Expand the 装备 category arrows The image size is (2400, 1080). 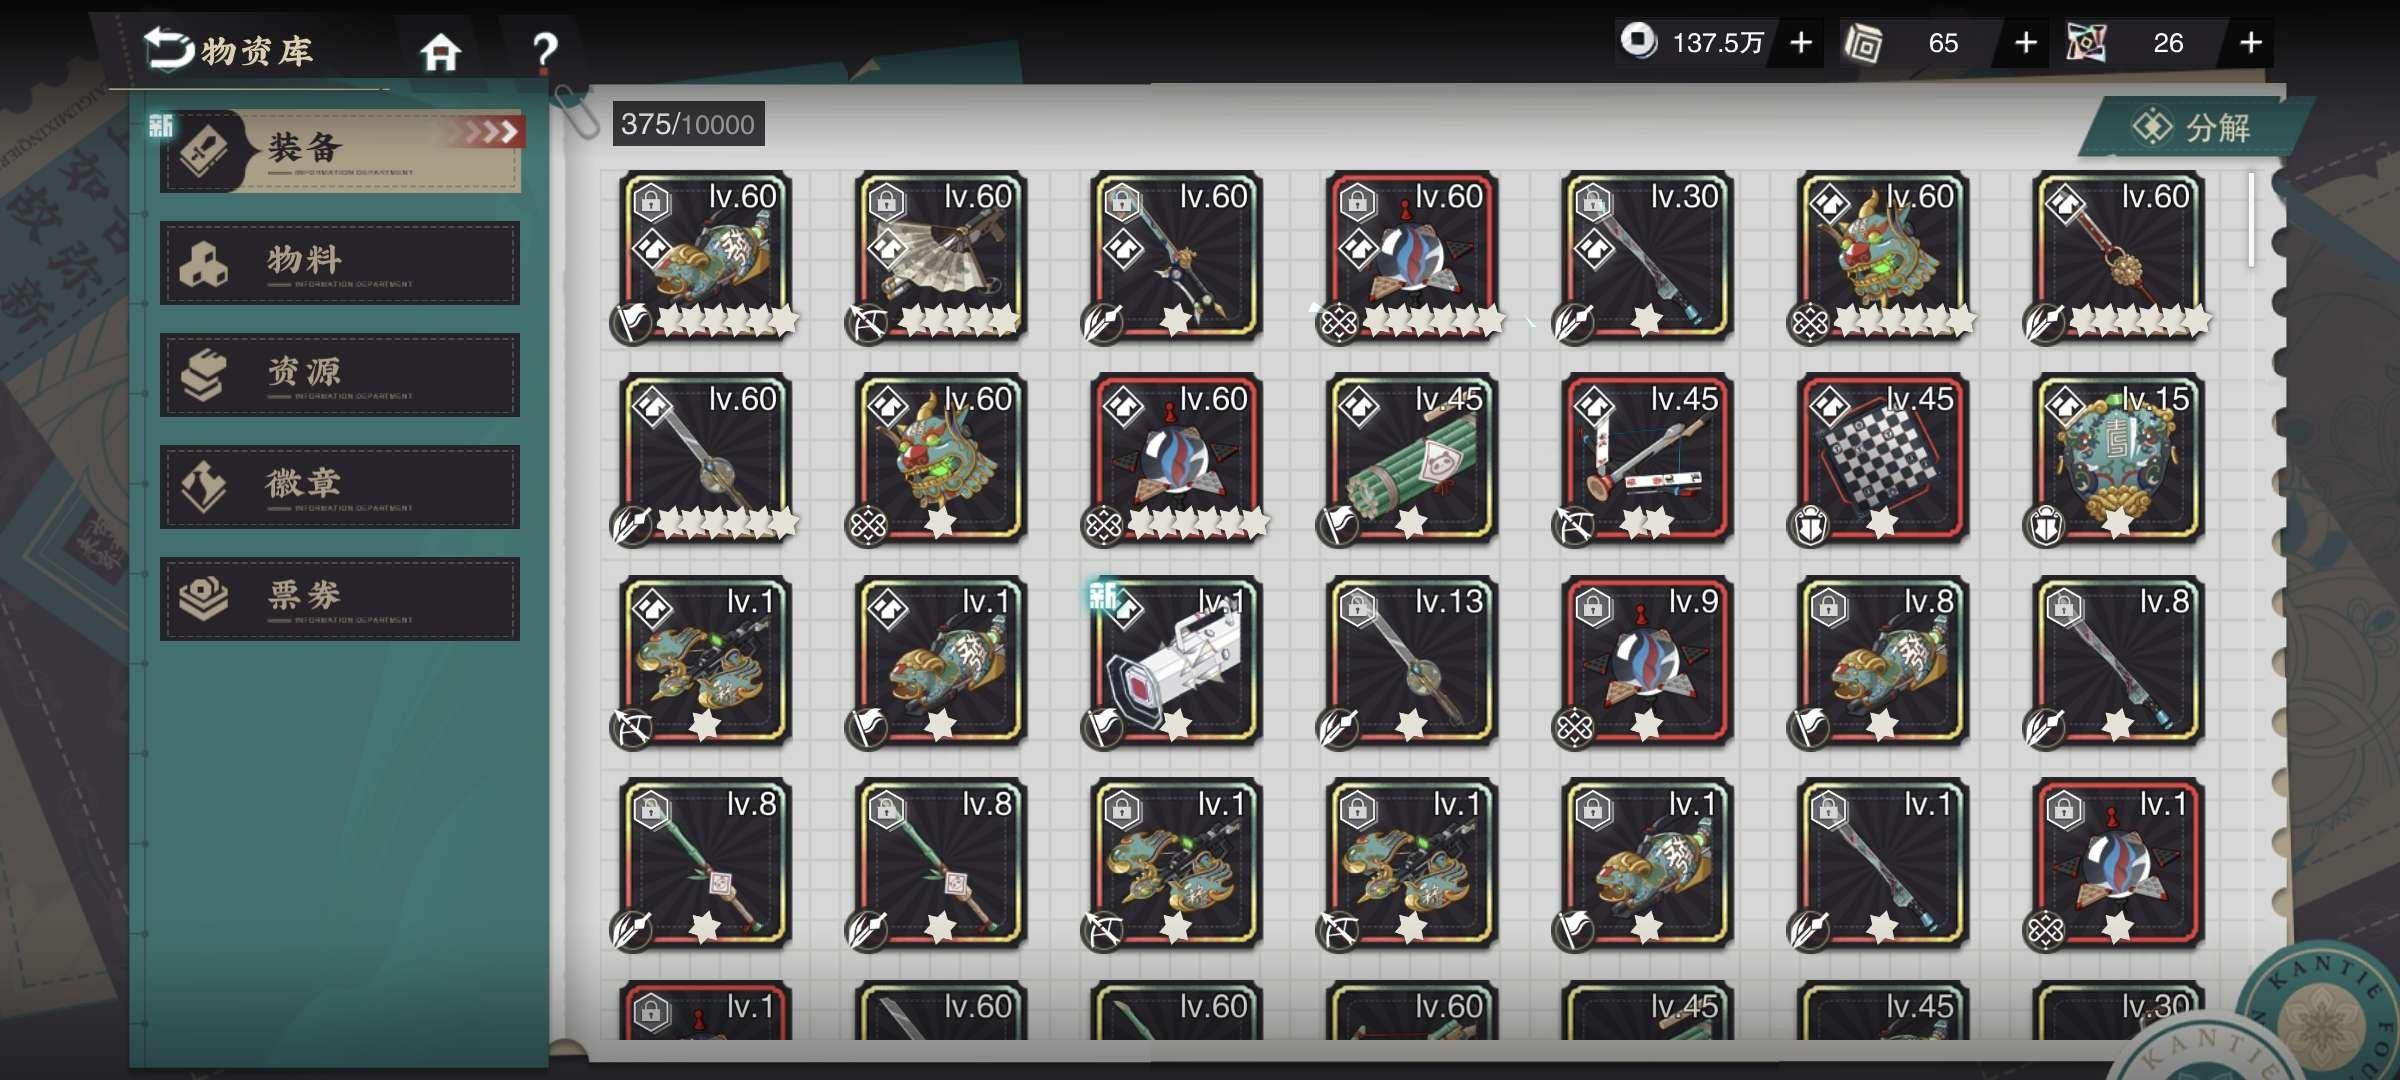coord(487,132)
